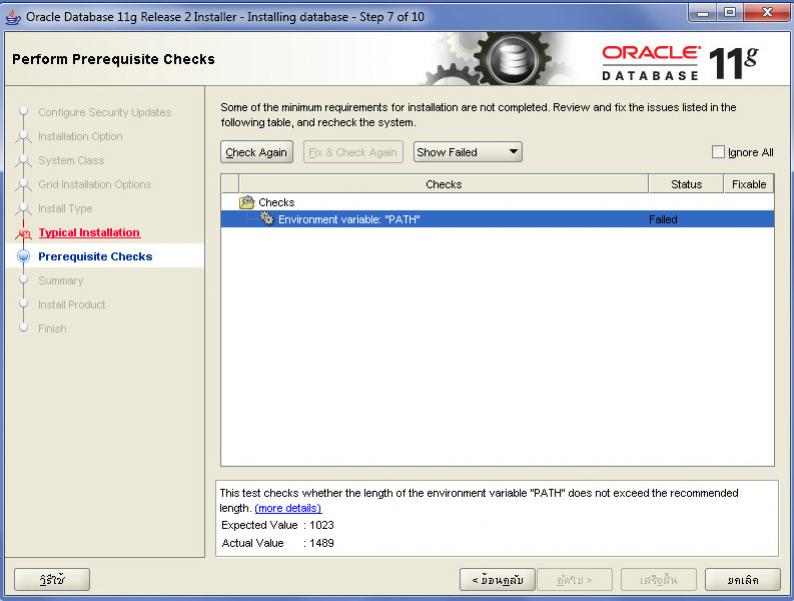Select the System Class step
The height and width of the screenshot is (601, 794).
(x=71, y=160)
